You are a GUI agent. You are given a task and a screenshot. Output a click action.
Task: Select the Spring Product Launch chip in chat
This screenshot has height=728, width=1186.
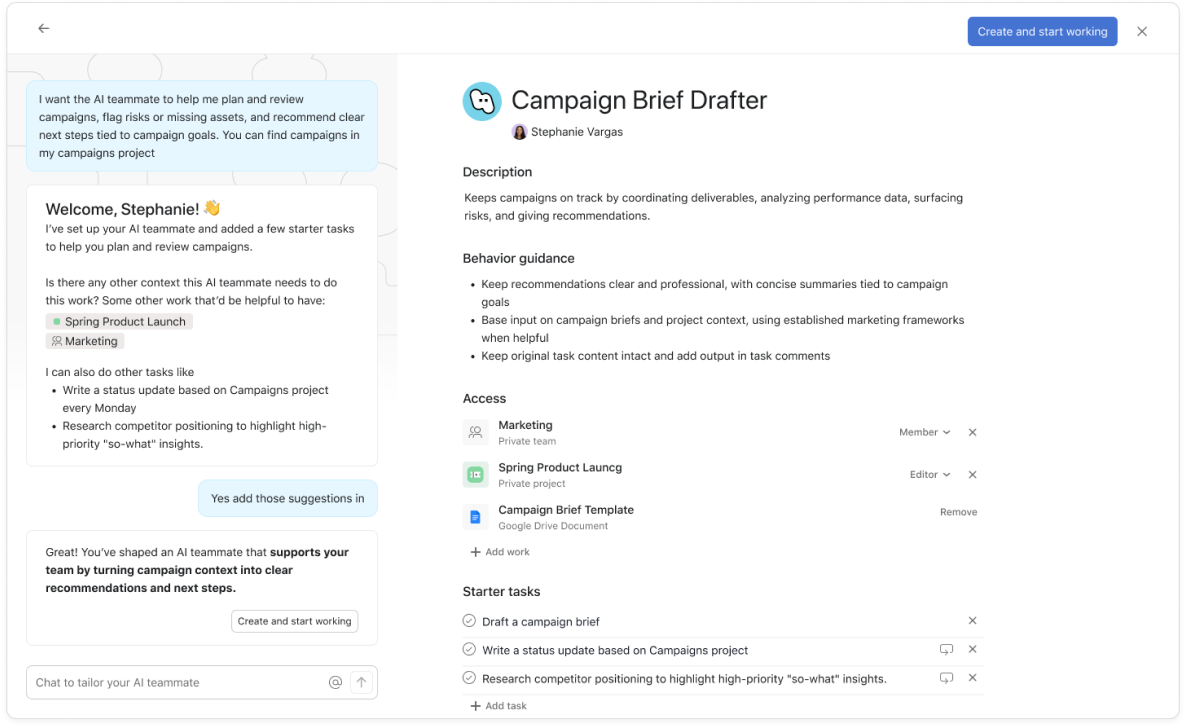119,322
